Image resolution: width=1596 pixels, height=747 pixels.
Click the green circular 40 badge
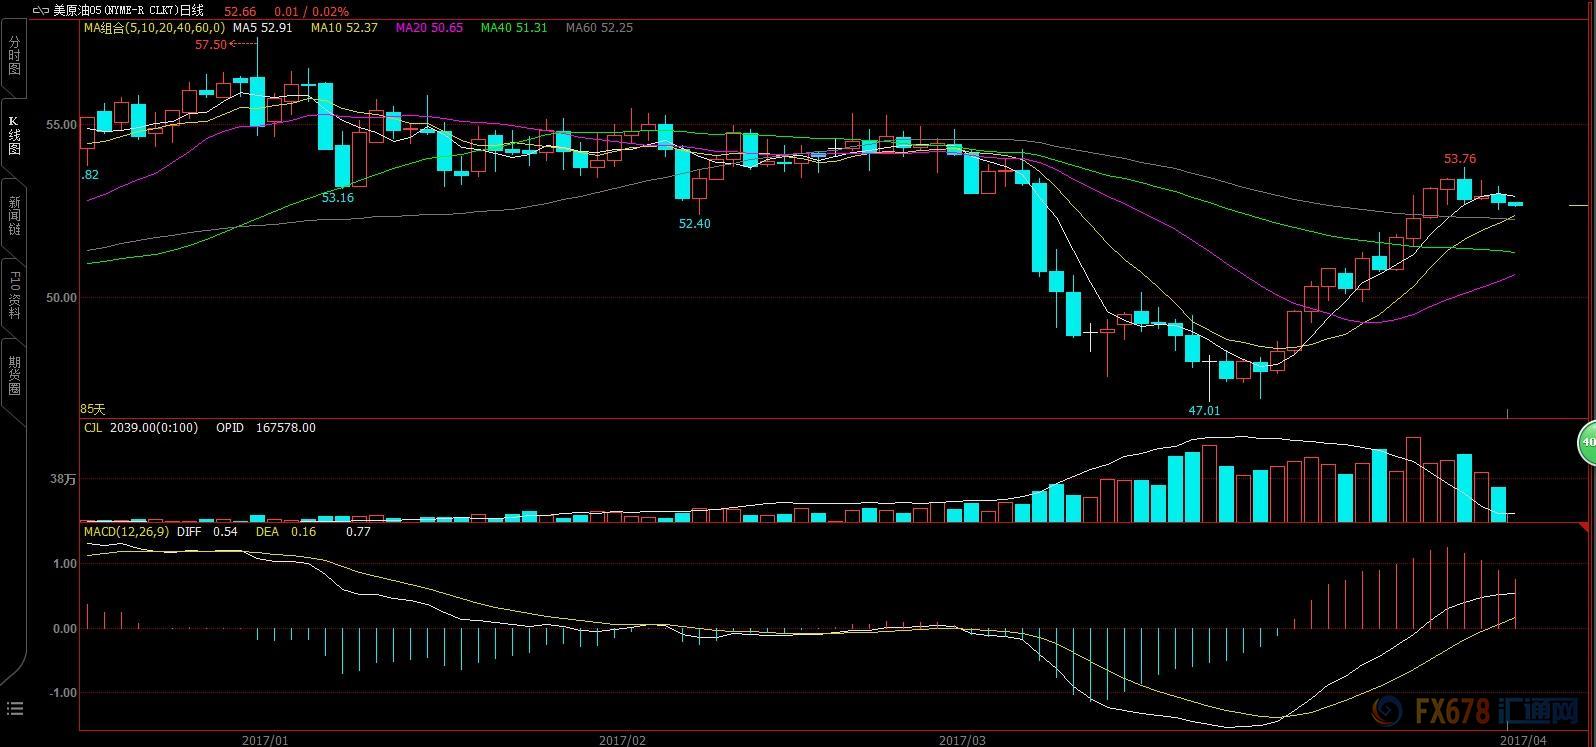pyautogui.click(x=1587, y=442)
